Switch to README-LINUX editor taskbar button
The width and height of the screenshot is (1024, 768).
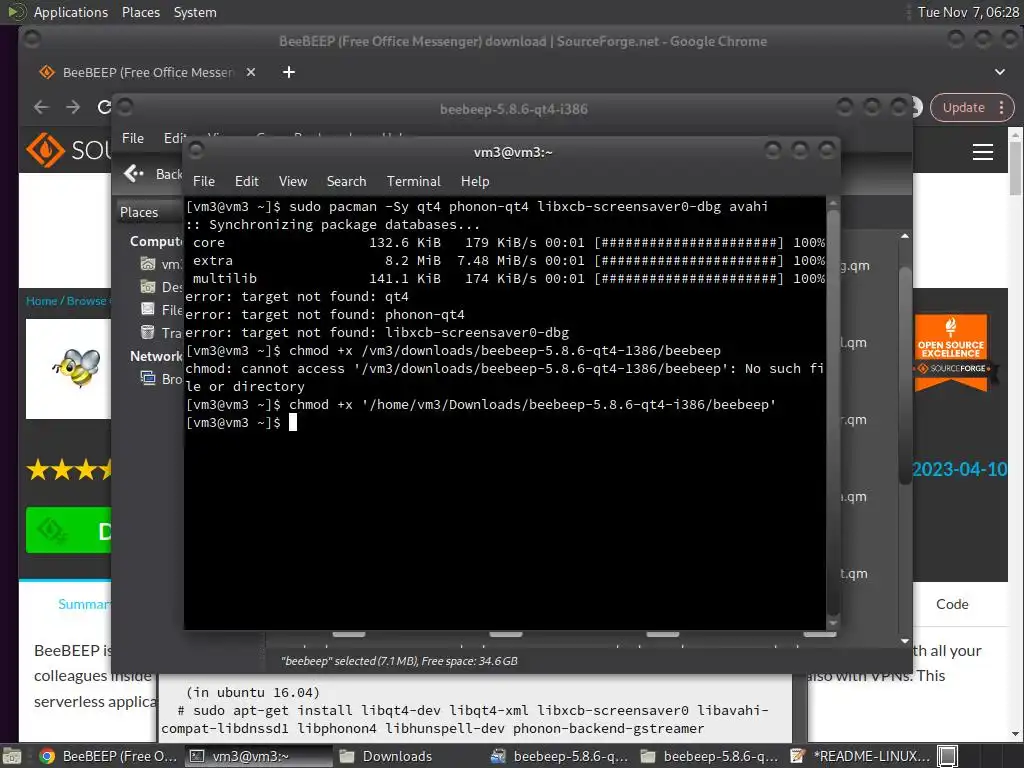tap(860, 756)
